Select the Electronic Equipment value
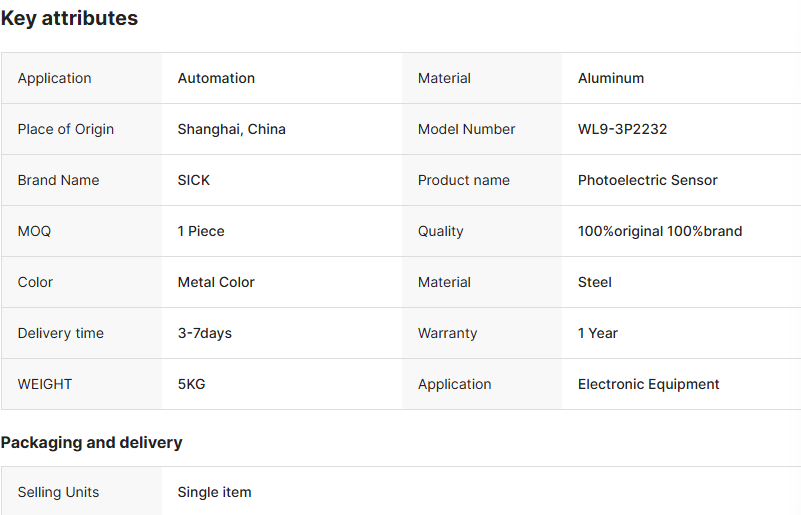Screen dimensions: 801x515 tap(648, 384)
